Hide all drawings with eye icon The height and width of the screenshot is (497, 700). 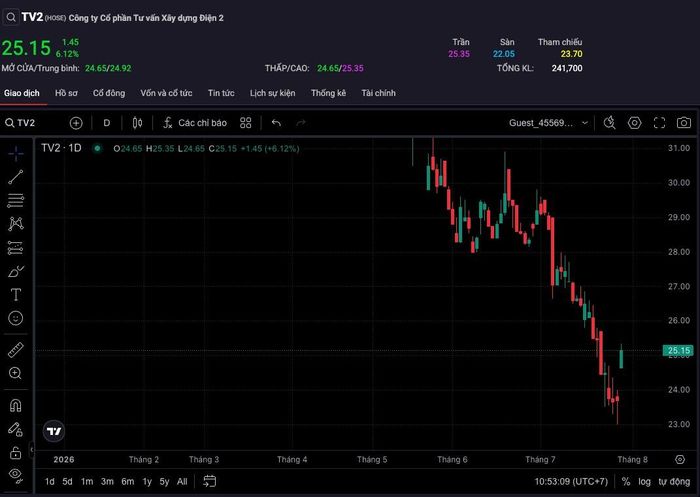(16, 475)
